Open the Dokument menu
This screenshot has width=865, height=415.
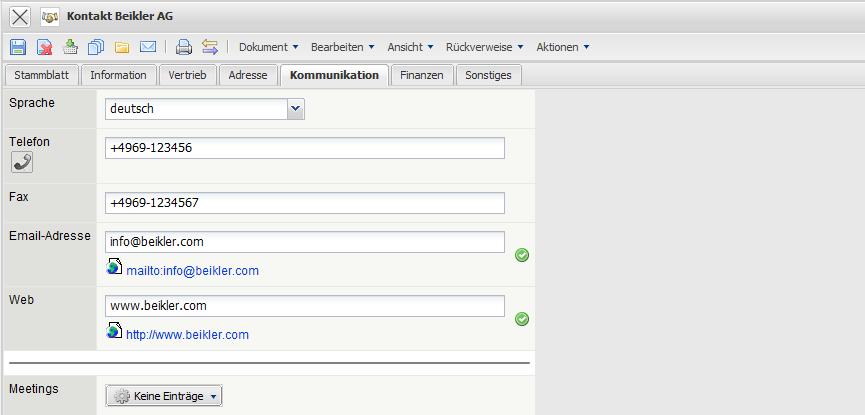point(268,47)
